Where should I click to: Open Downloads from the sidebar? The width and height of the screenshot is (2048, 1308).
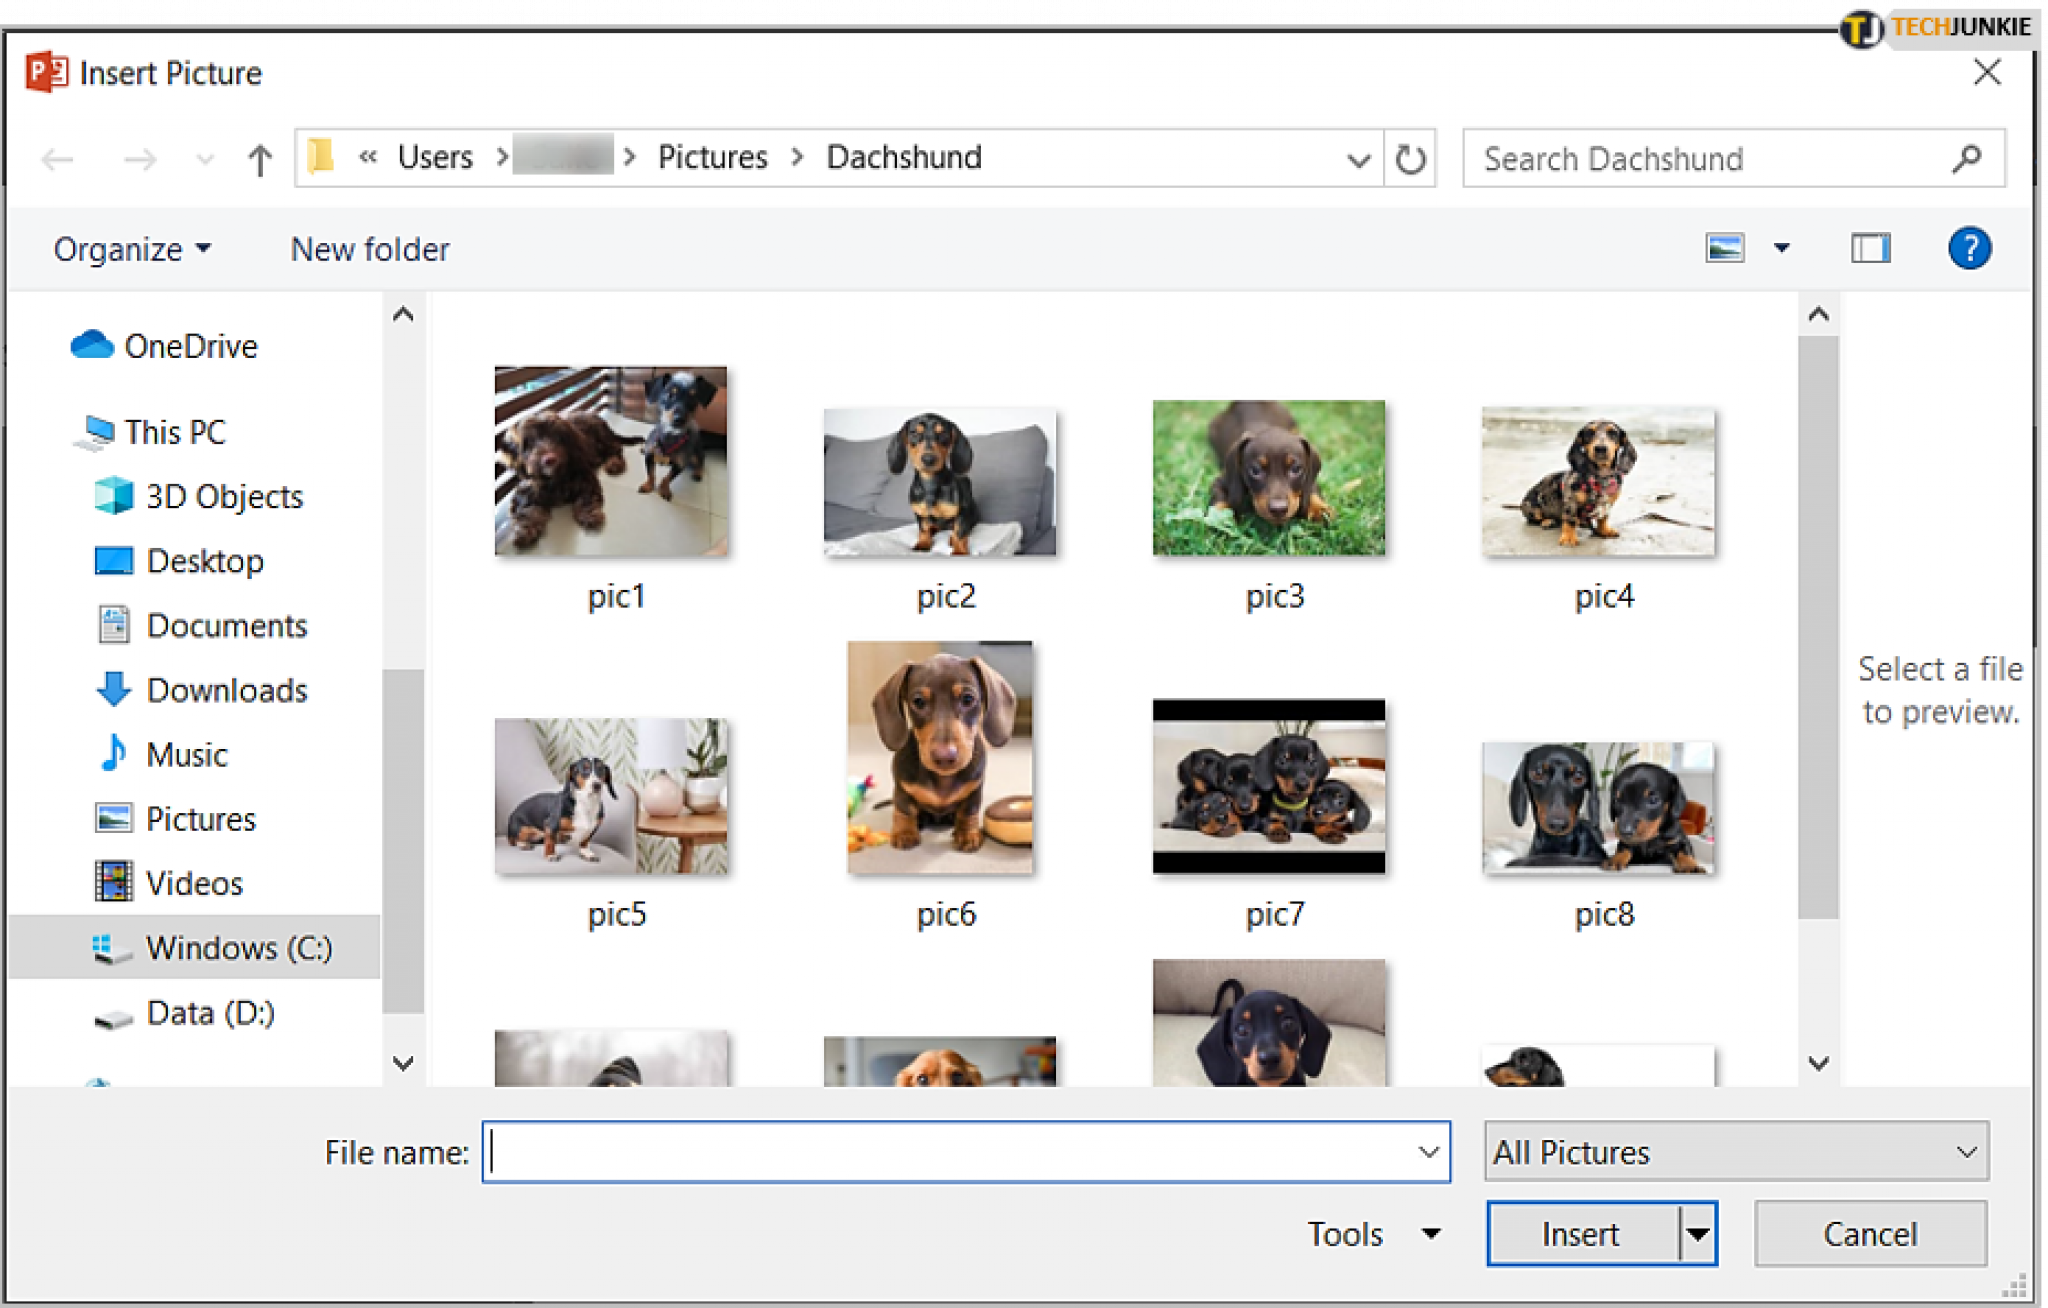[226, 690]
